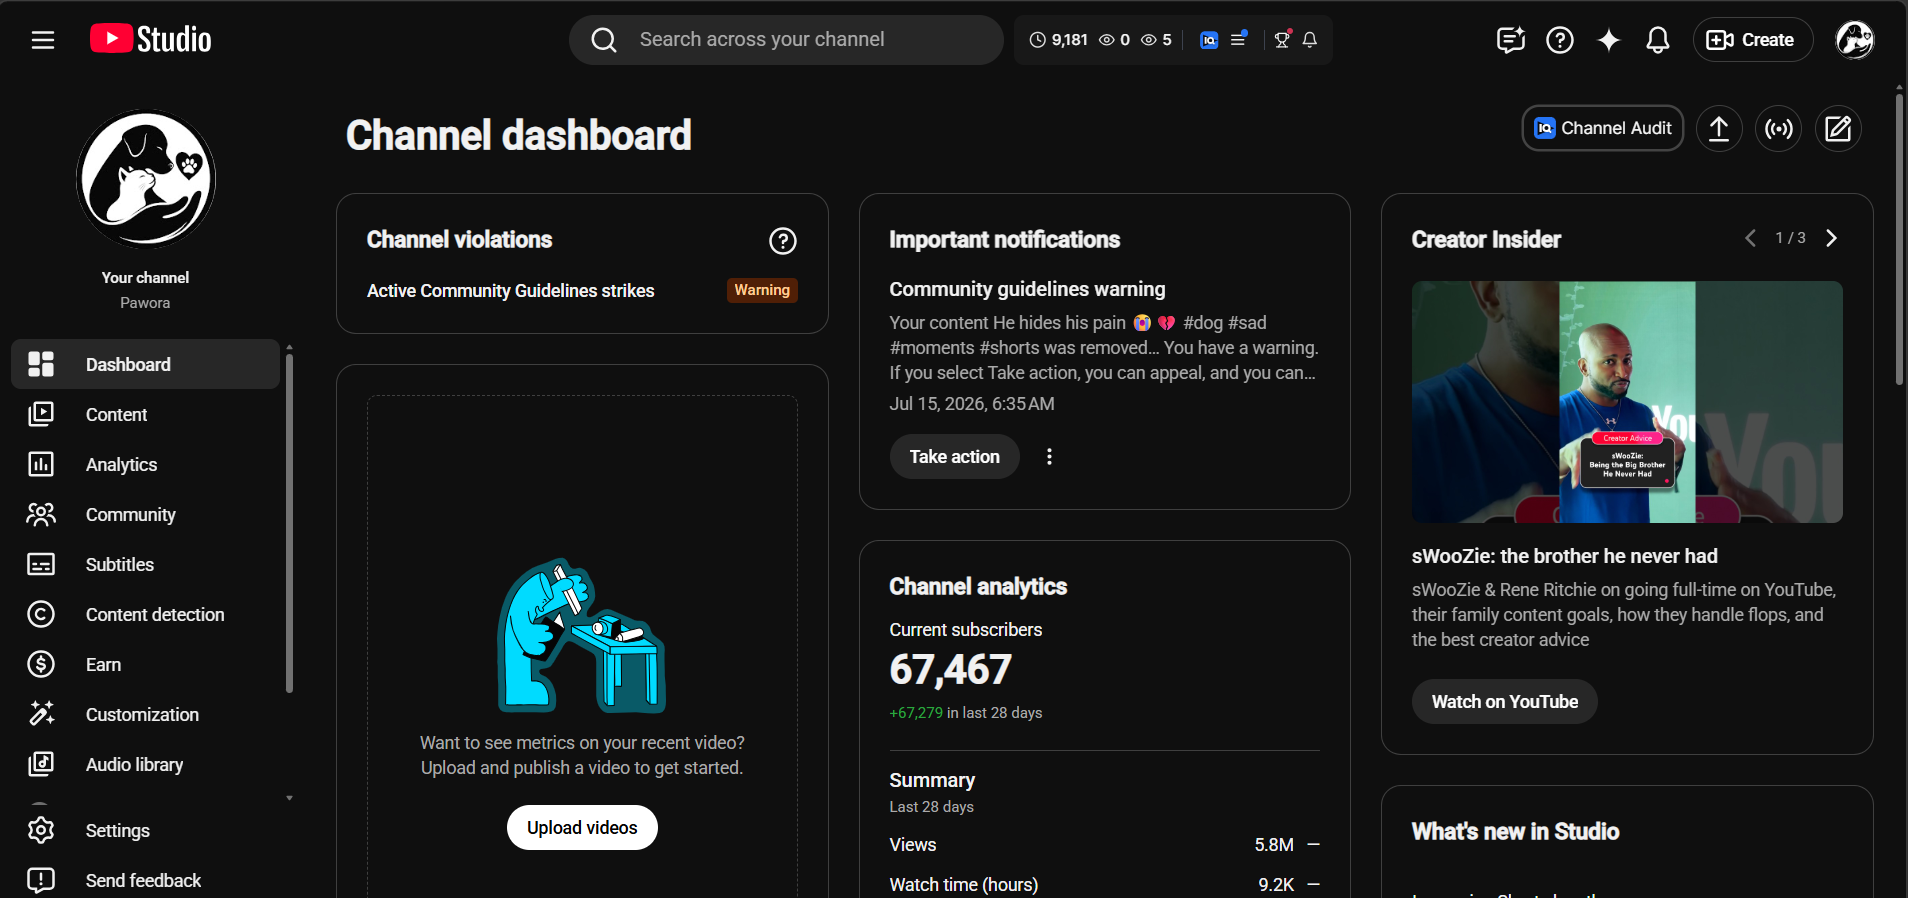Click the Views 5.8M summary row
This screenshot has height=898, width=1908.
click(x=1105, y=845)
